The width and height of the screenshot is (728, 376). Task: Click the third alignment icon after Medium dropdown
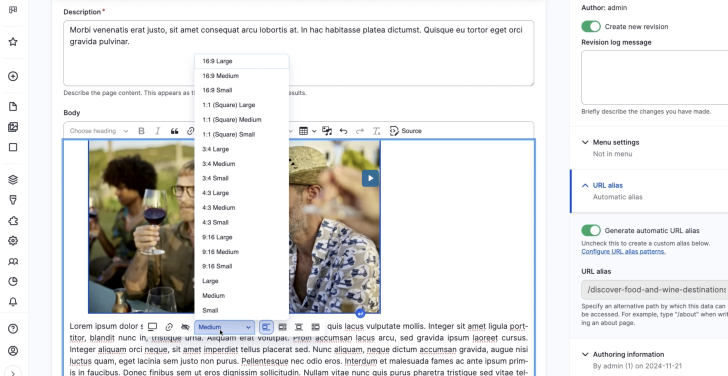pos(299,327)
